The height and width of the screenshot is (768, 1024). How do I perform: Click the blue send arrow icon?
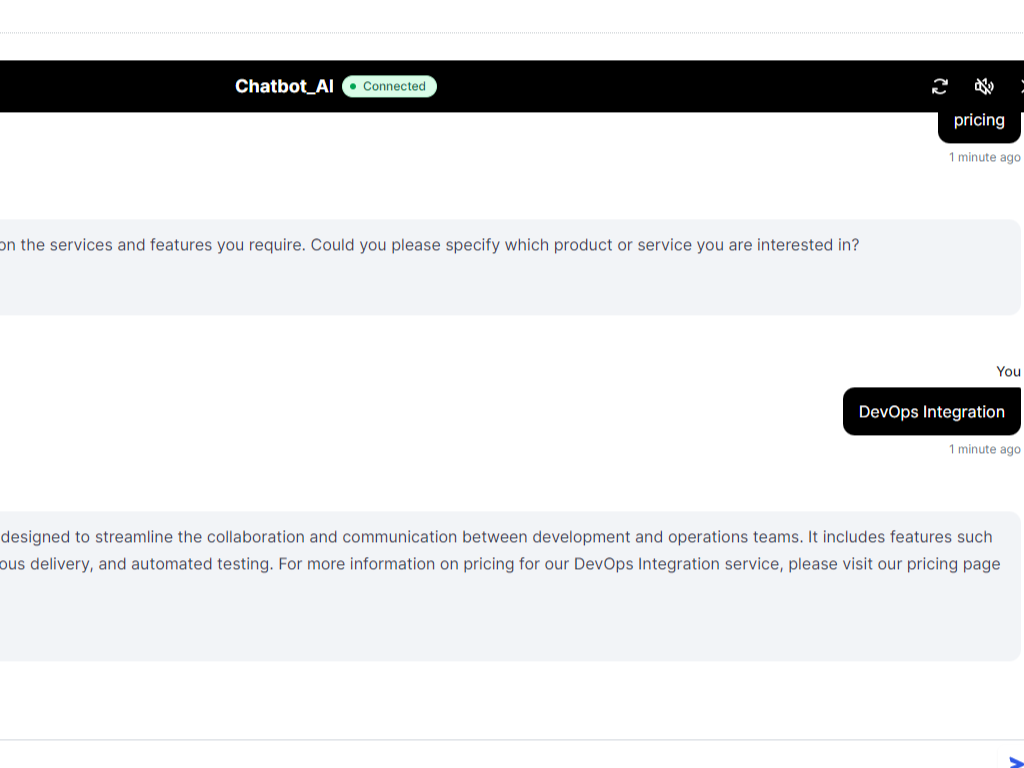1016,762
